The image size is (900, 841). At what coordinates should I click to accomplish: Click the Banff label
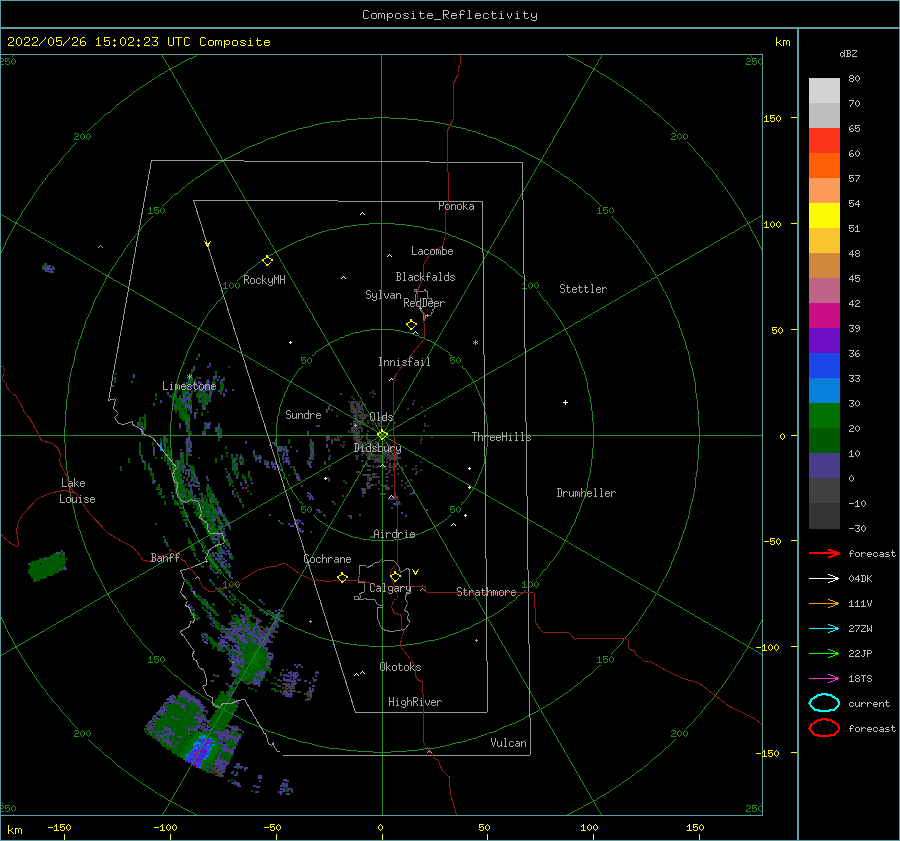tap(165, 557)
